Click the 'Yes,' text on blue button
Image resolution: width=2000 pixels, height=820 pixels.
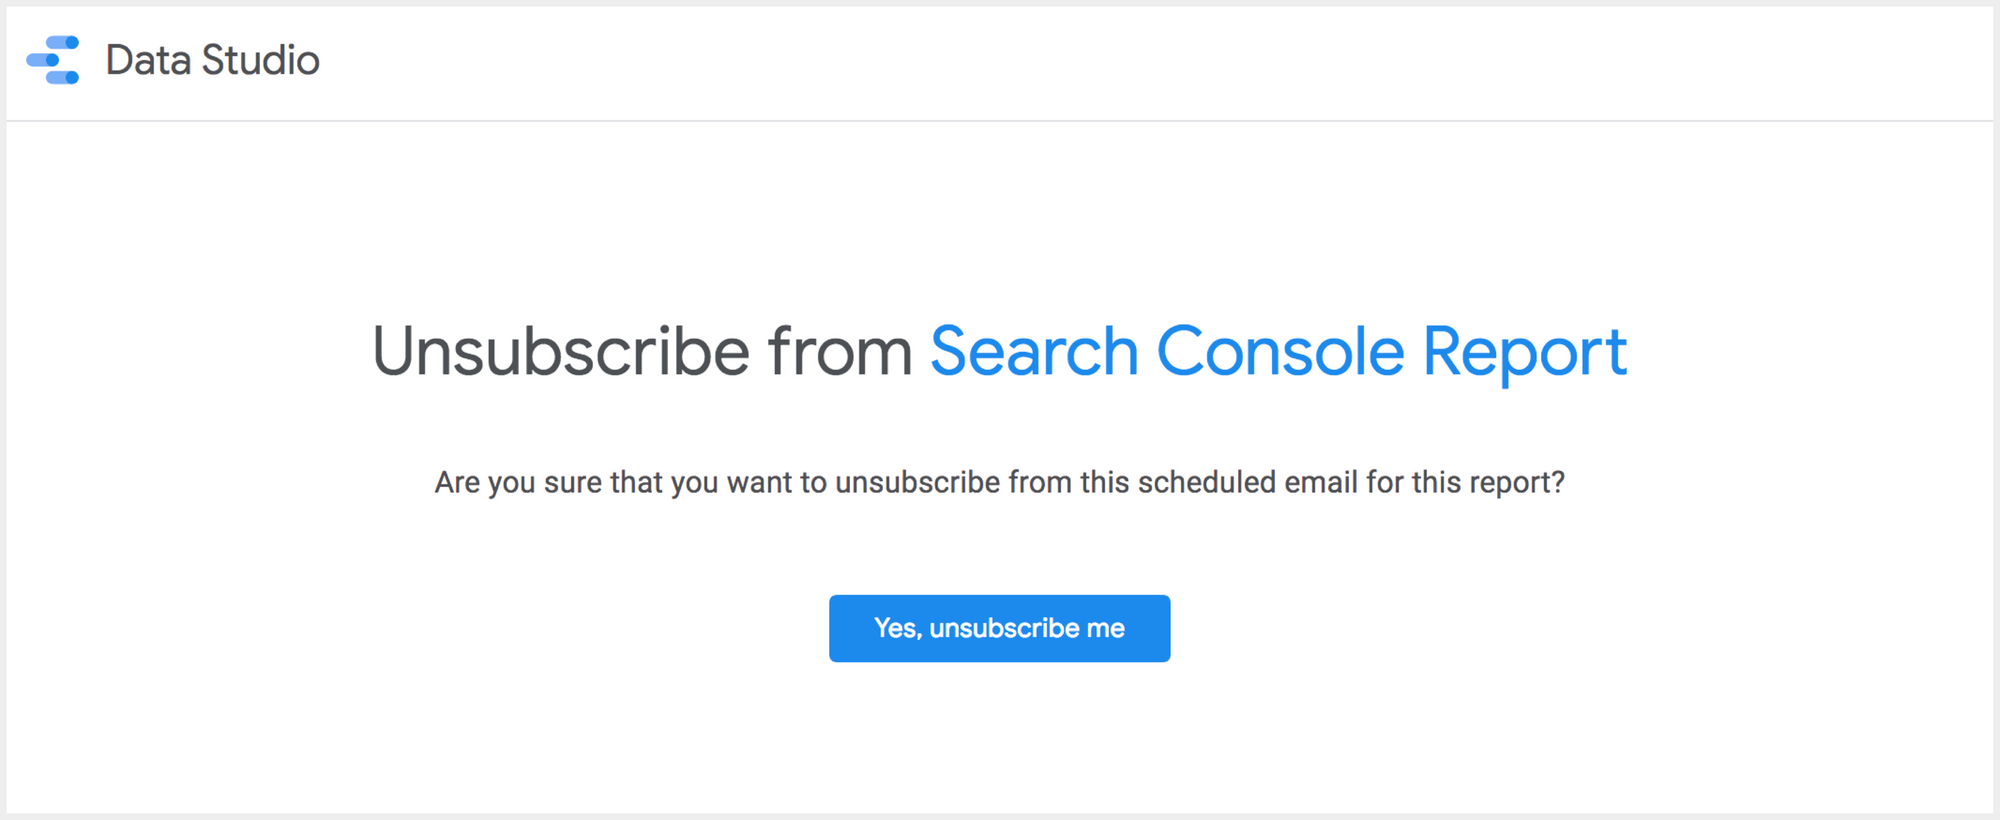[897, 628]
